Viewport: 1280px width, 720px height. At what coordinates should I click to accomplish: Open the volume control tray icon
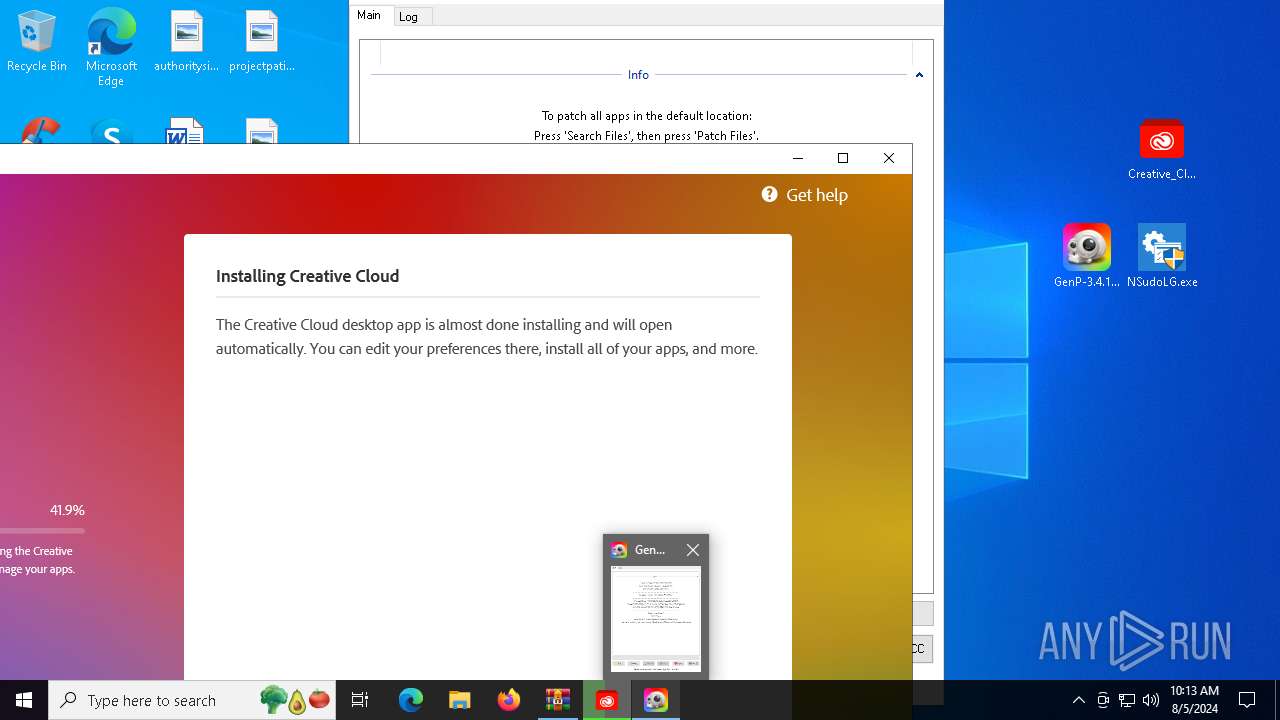click(x=1150, y=700)
